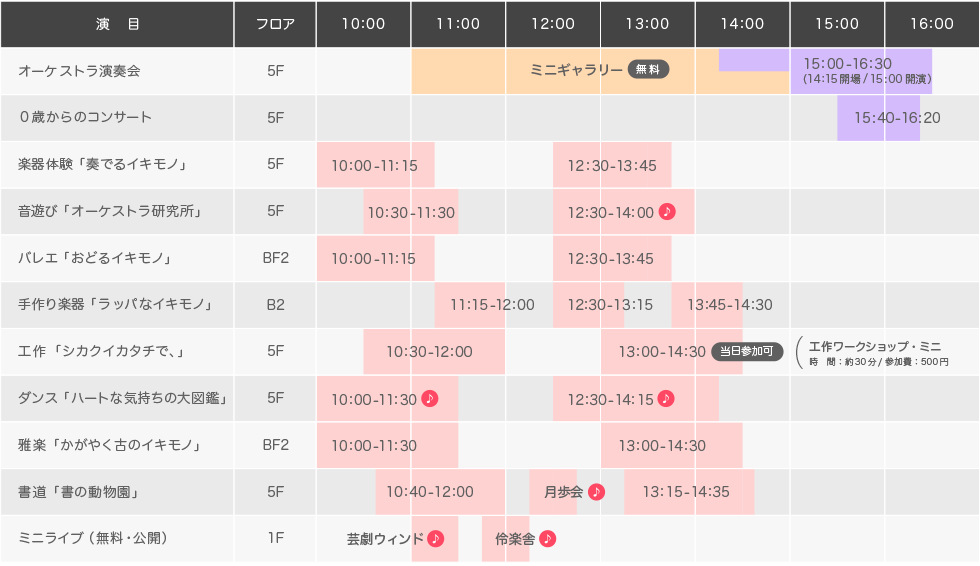Screen dimensions: 980x566
Task: Click the music note next to dance 10:00-11:30
Action: 430,399
